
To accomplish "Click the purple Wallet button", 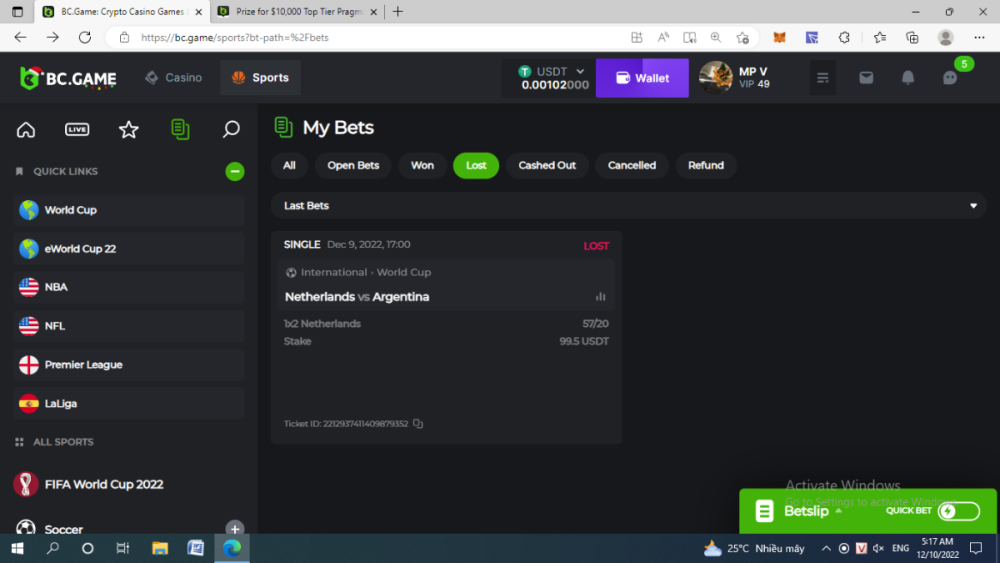I will coord(642,78).
